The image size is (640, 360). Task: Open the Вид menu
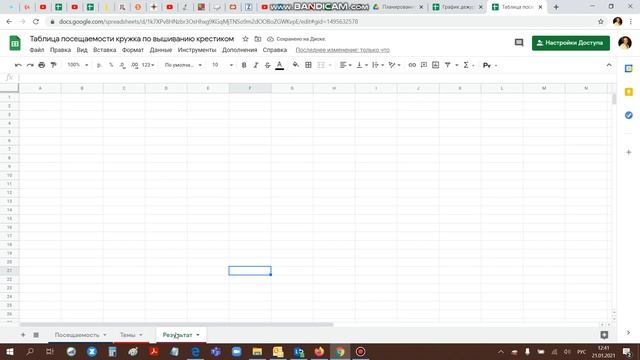82,50
